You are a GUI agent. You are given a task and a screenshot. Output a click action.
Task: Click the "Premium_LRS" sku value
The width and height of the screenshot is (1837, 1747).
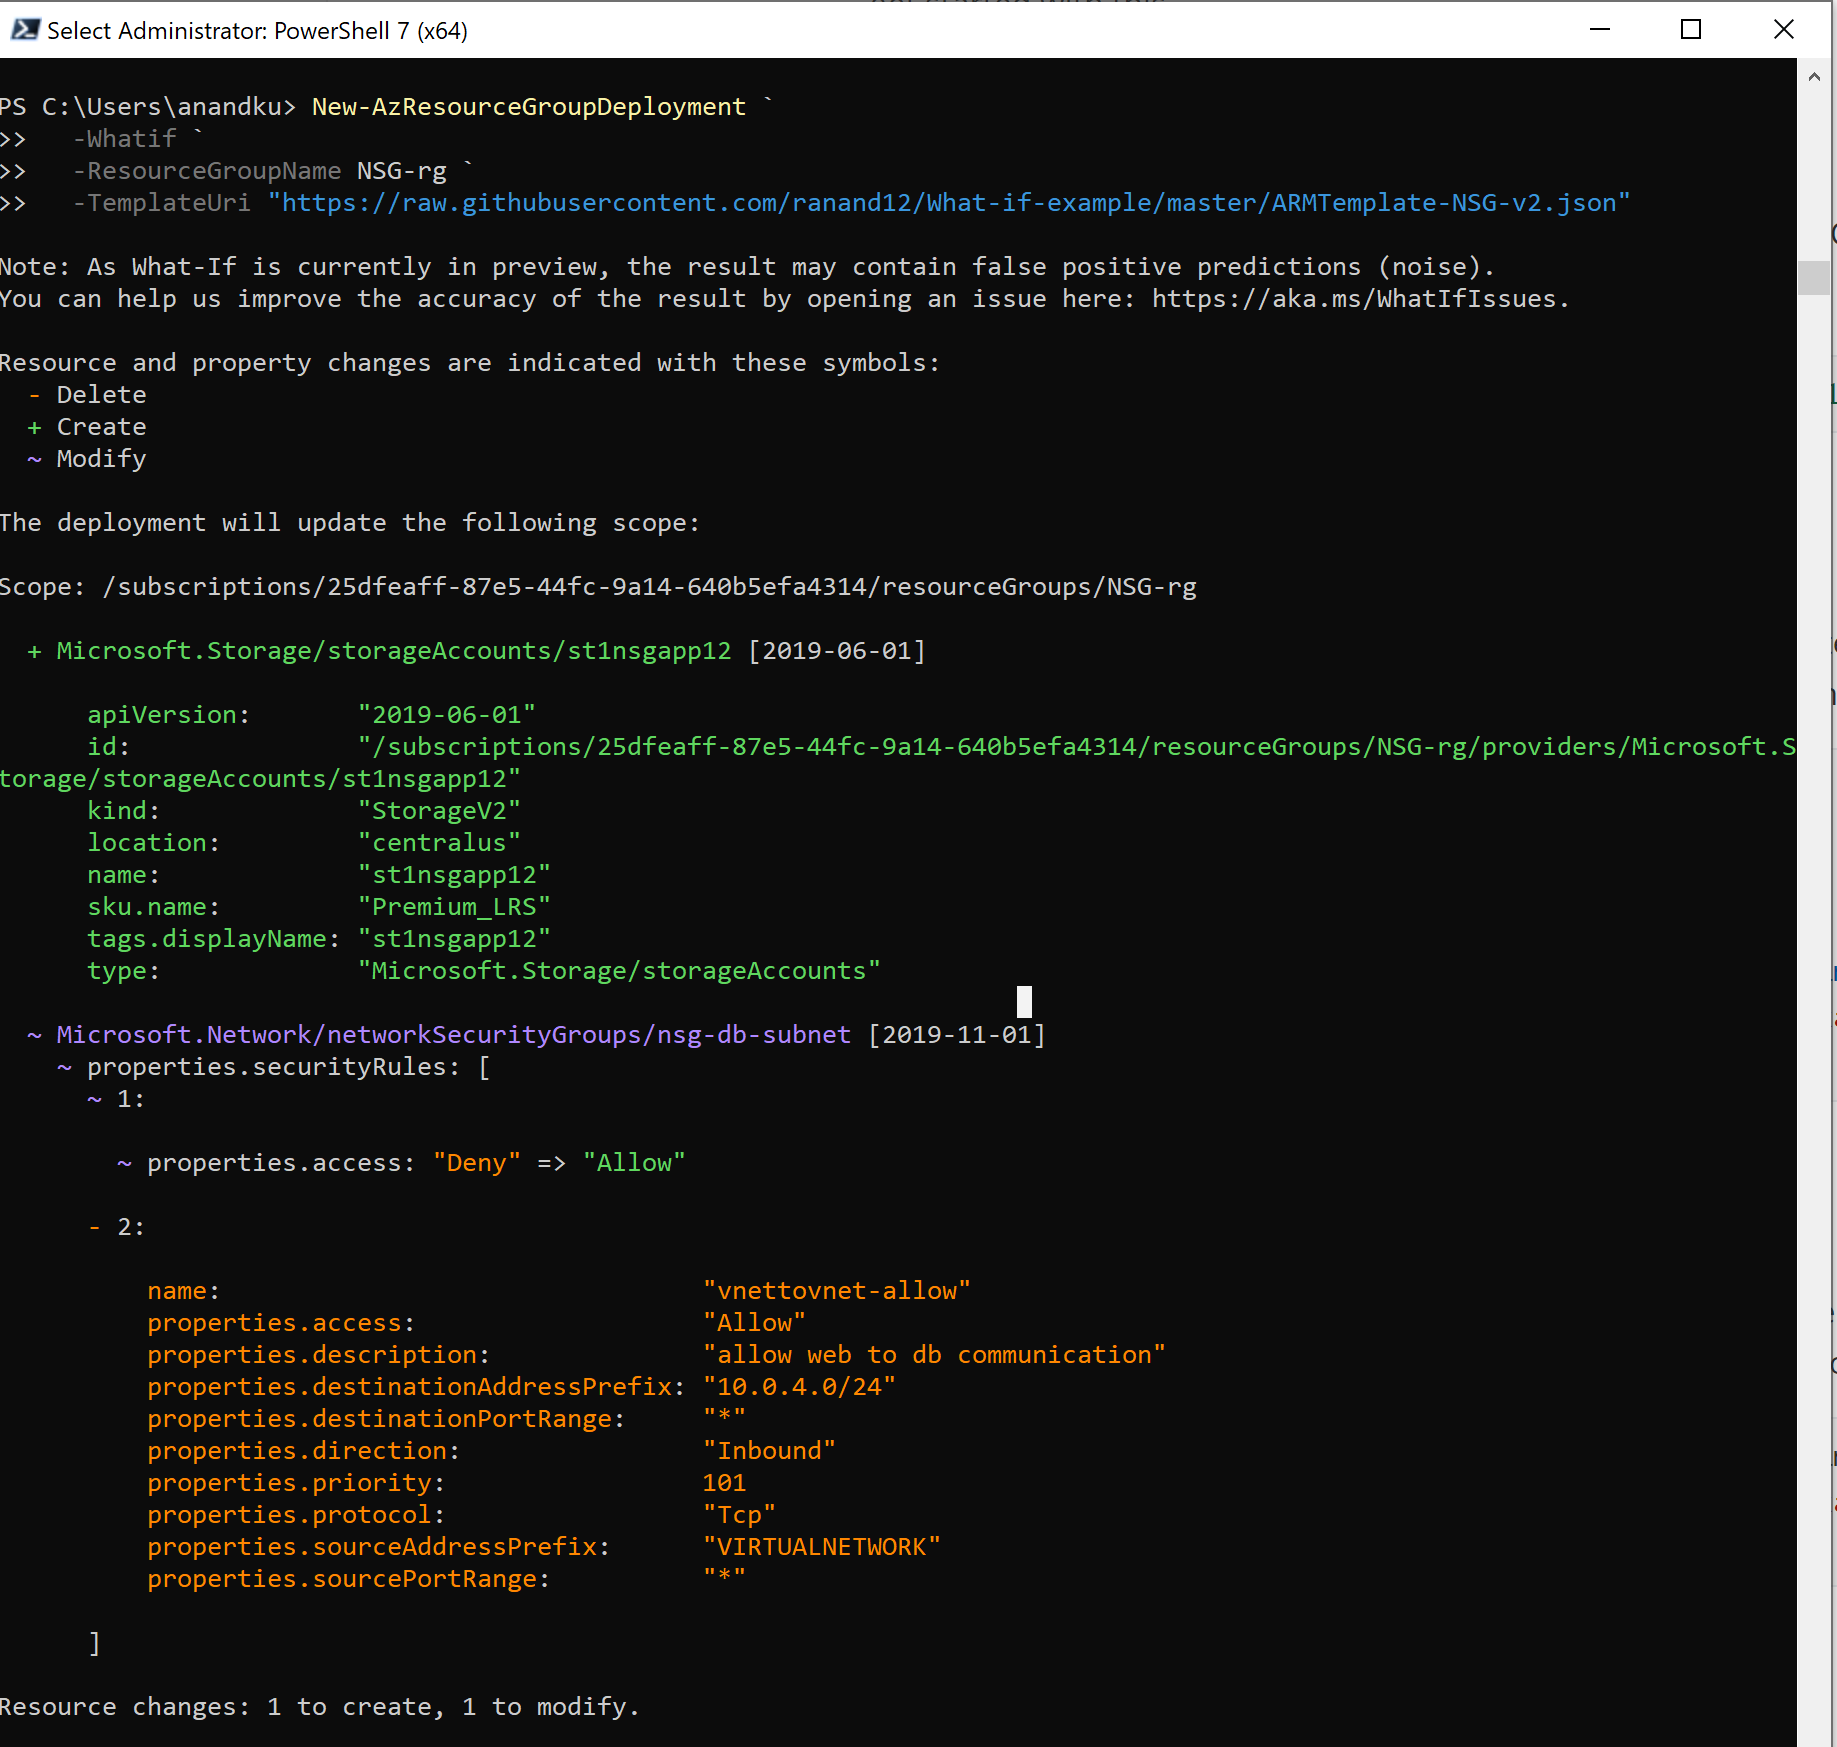[454, 907]
